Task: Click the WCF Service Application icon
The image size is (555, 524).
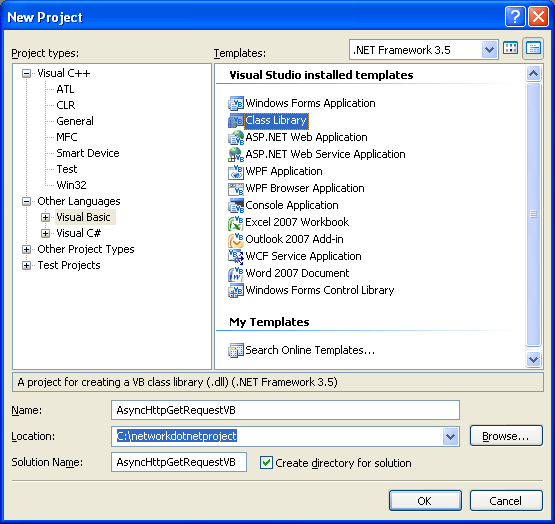Action: [x=236, y=256]
